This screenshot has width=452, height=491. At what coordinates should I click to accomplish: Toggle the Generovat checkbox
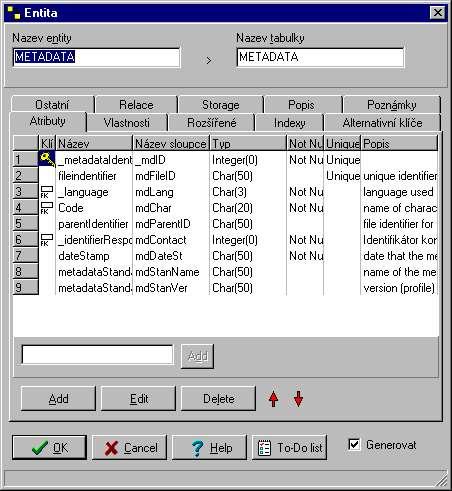(x=354, y=445)
